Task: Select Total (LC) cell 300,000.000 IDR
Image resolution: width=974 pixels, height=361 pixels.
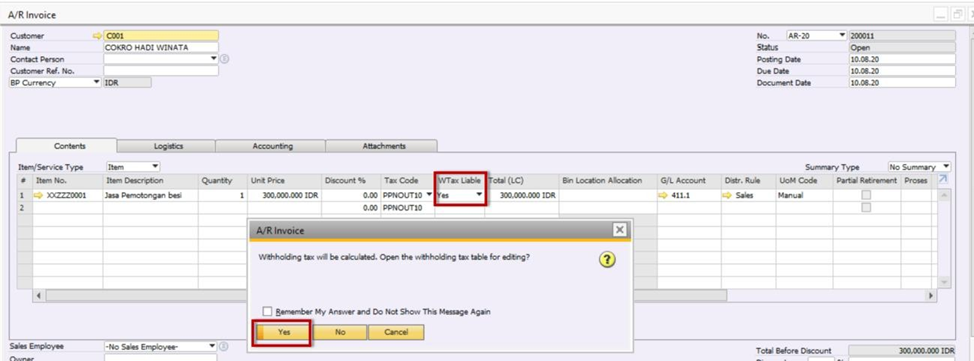Action: 522,195
